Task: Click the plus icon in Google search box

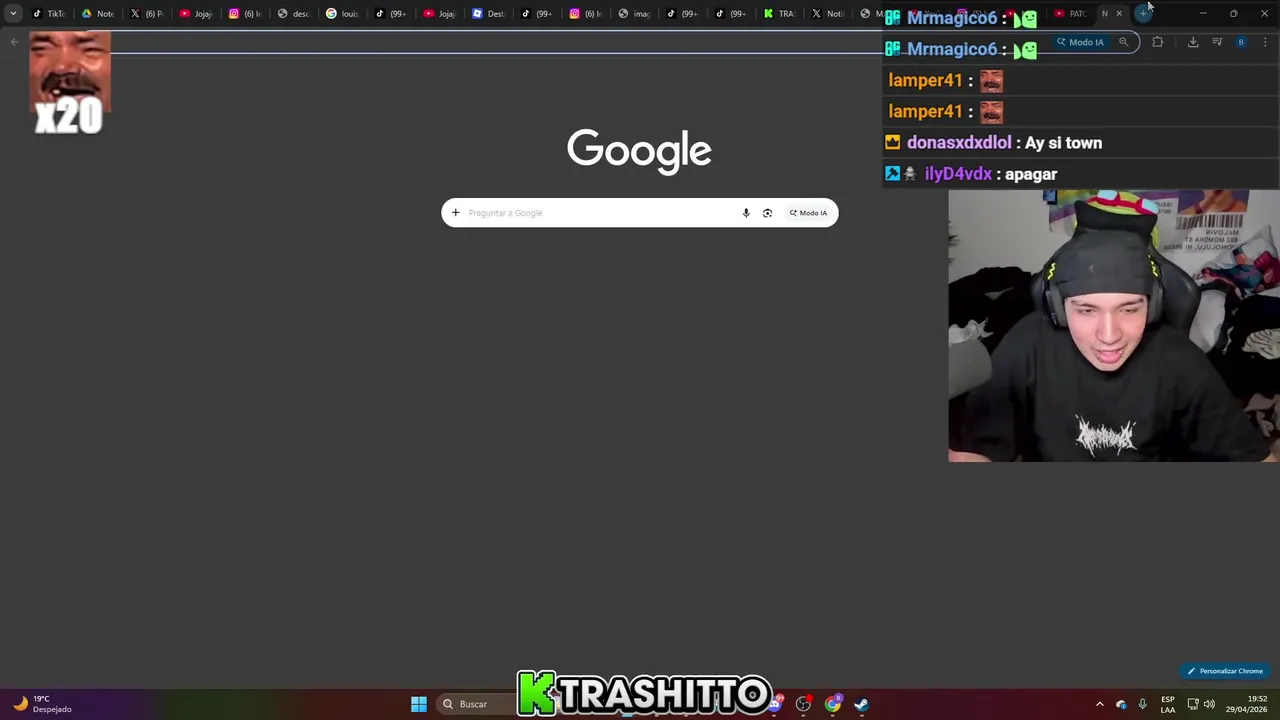Action: click(x=455, y=213)
